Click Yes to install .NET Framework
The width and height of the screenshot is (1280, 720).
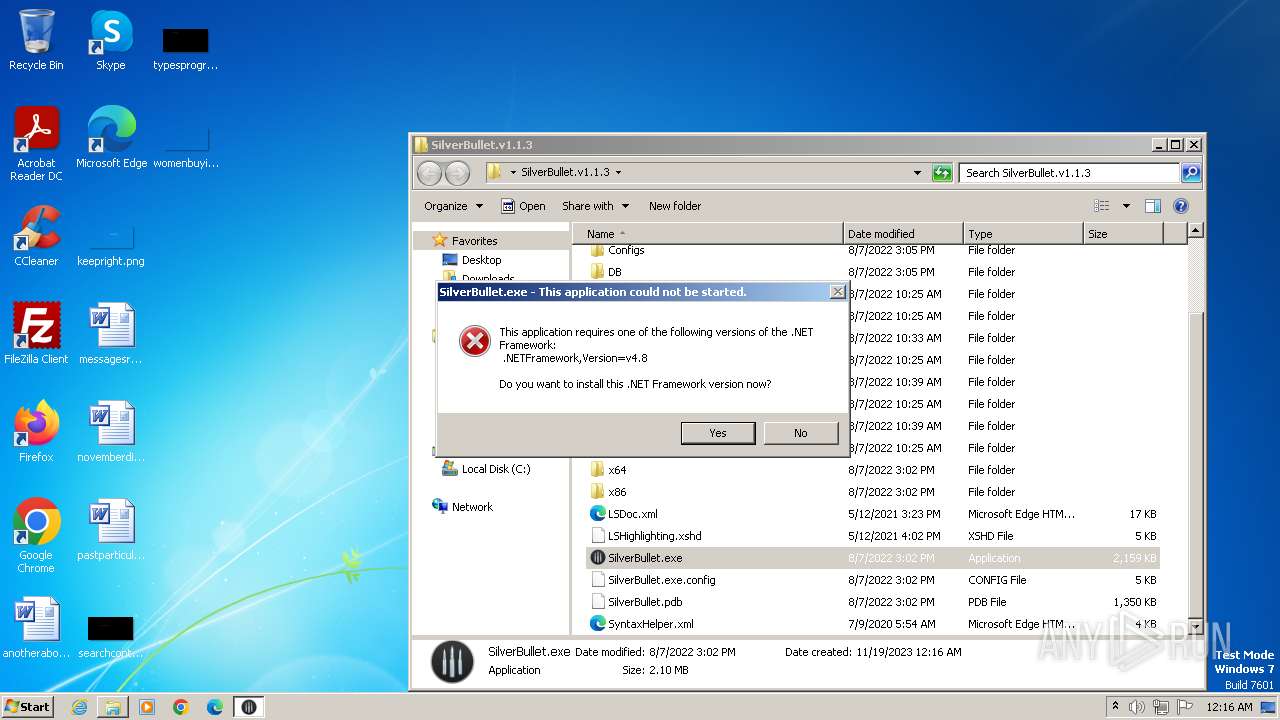[717, 433]
